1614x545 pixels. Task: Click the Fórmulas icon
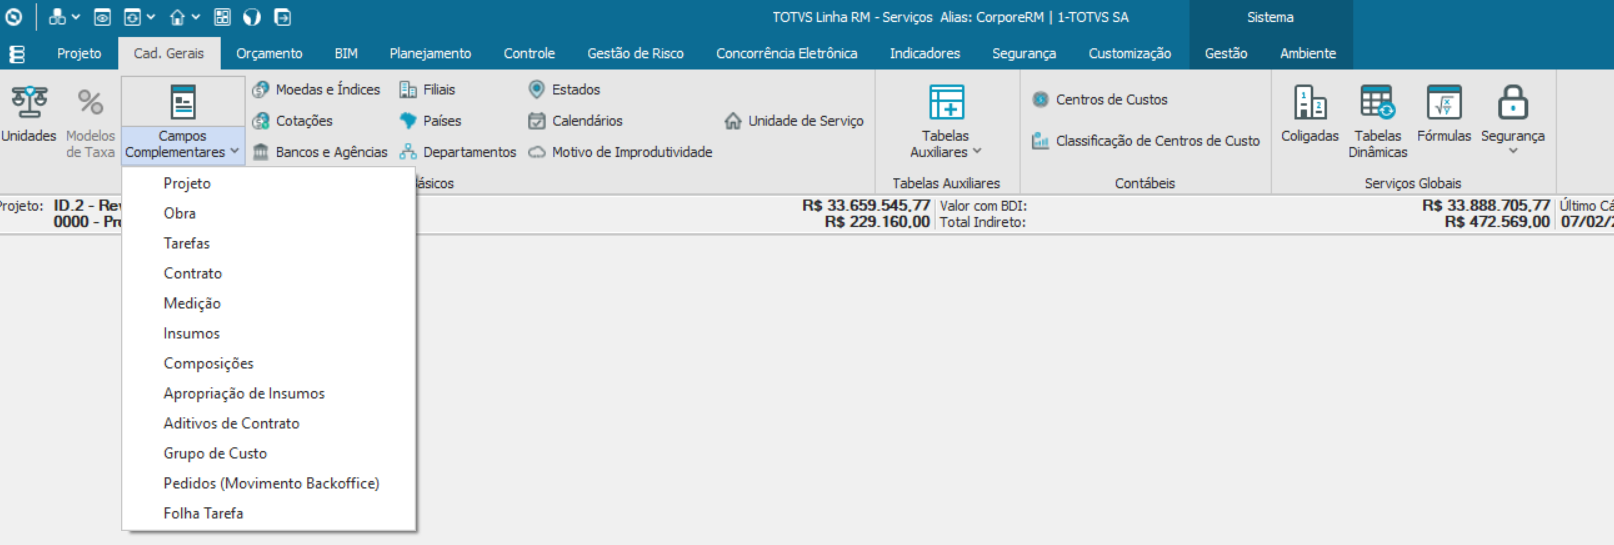click(x=1444, y=102)
